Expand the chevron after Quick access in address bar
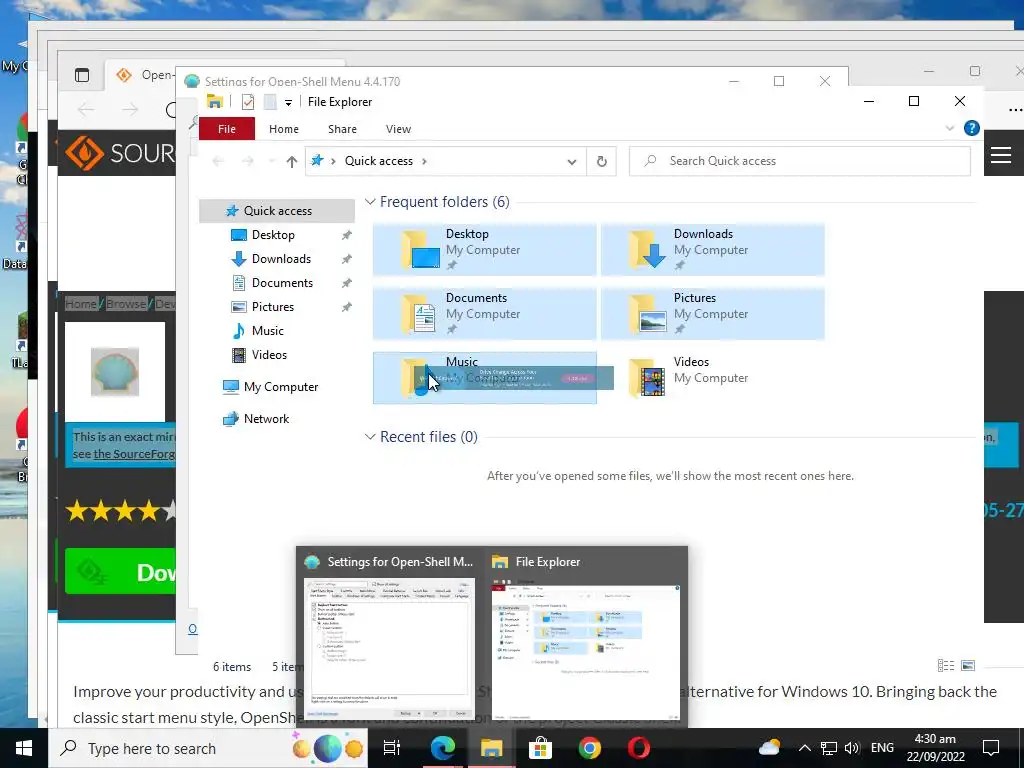This screenshot has width=1024, height=768. pos(424,161)
